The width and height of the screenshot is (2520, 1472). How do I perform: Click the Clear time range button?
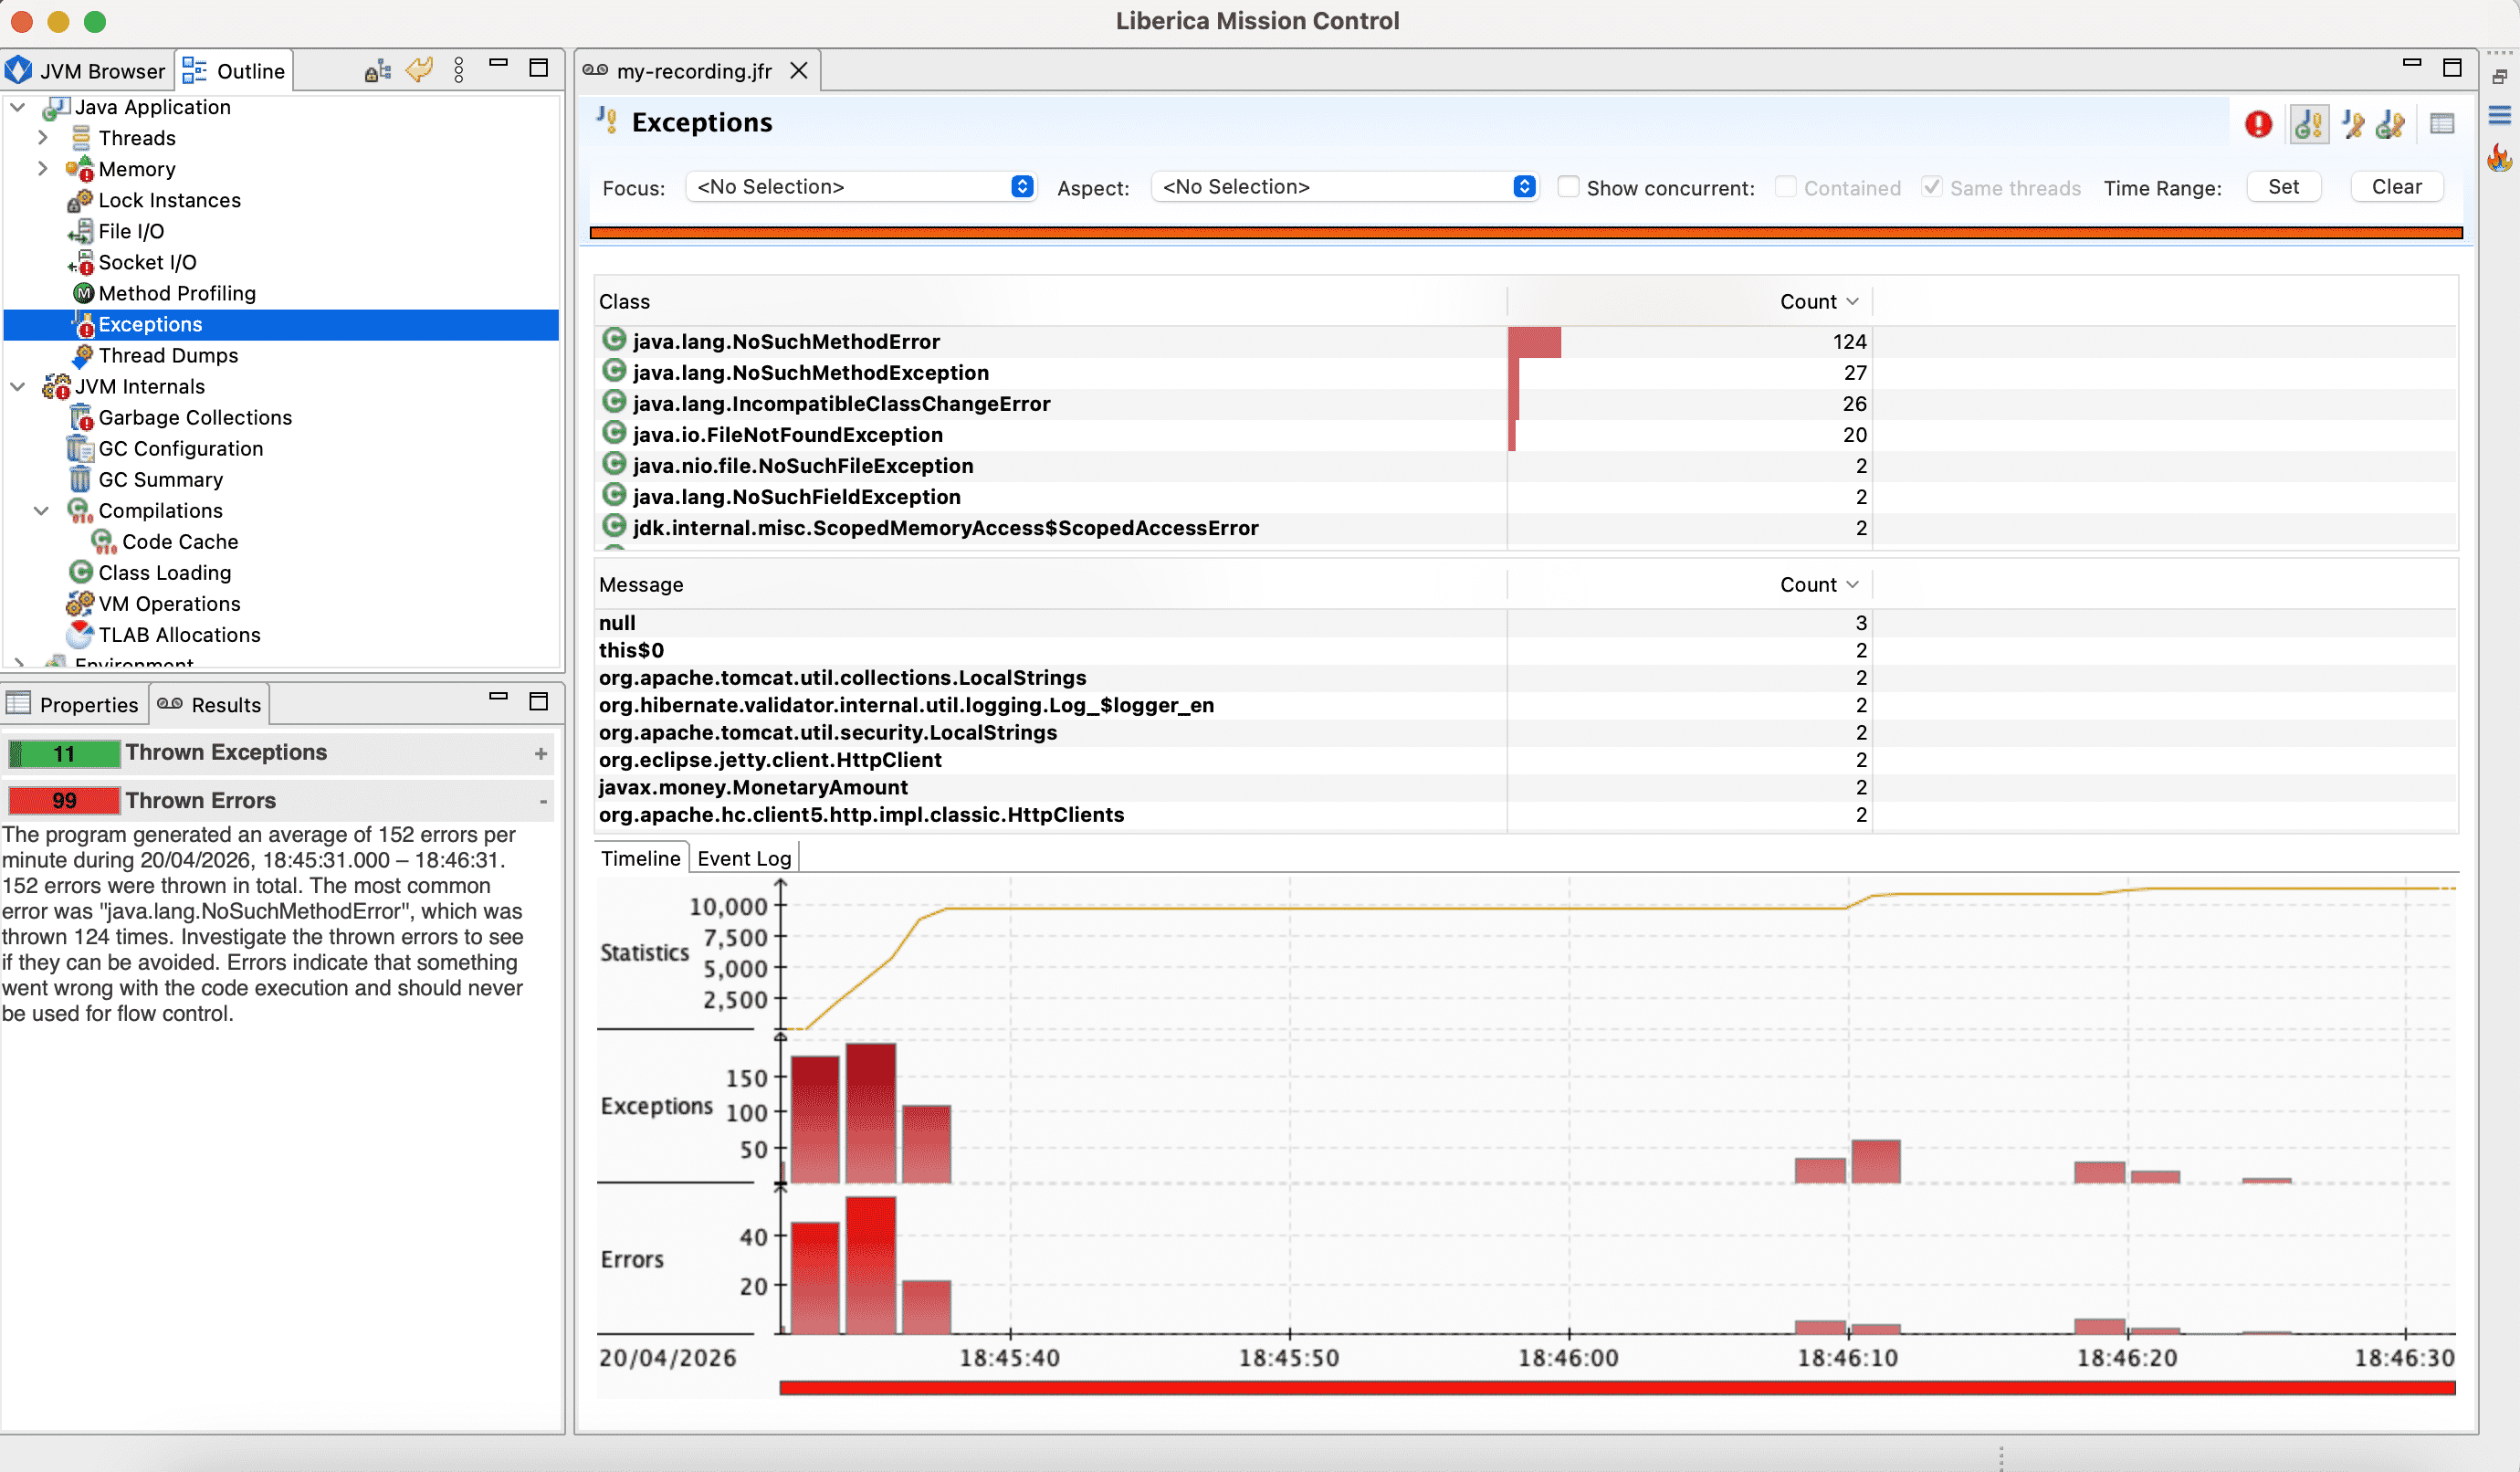[2396, 187]
